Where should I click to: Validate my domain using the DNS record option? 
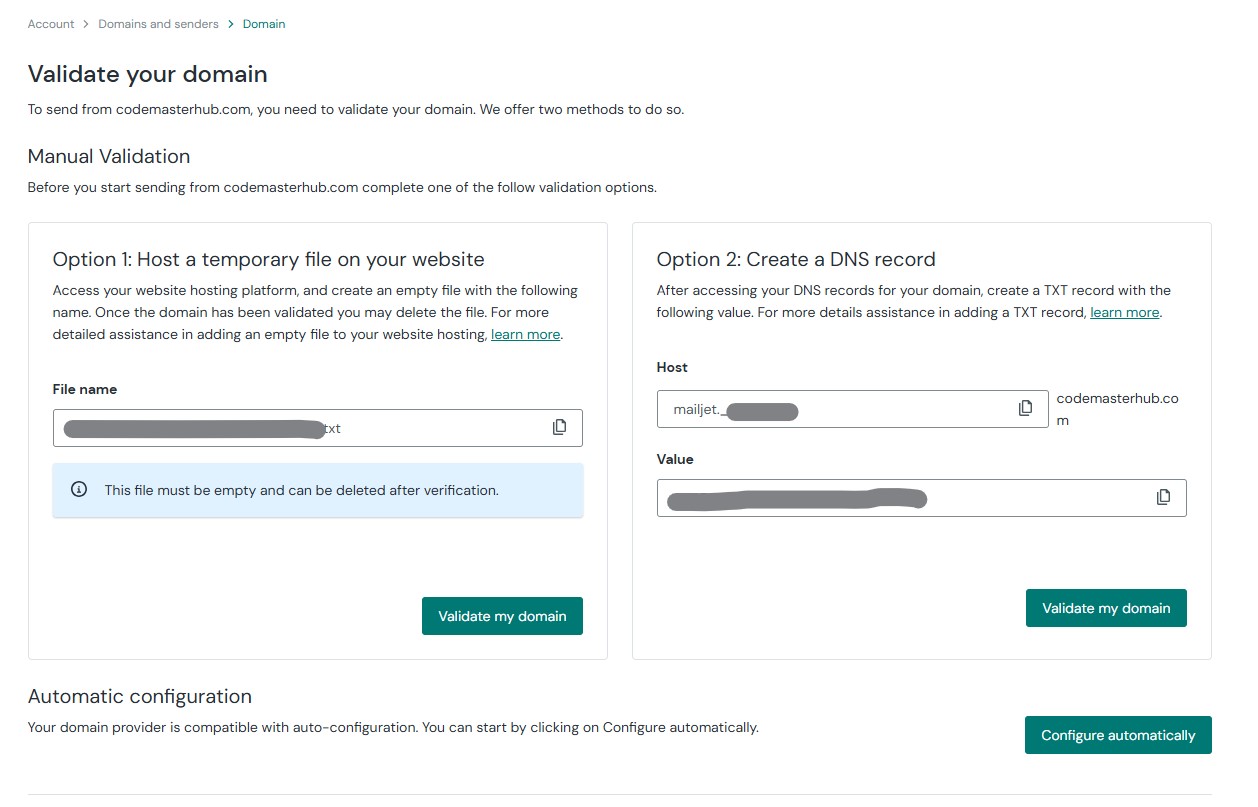coord(1105,608)
